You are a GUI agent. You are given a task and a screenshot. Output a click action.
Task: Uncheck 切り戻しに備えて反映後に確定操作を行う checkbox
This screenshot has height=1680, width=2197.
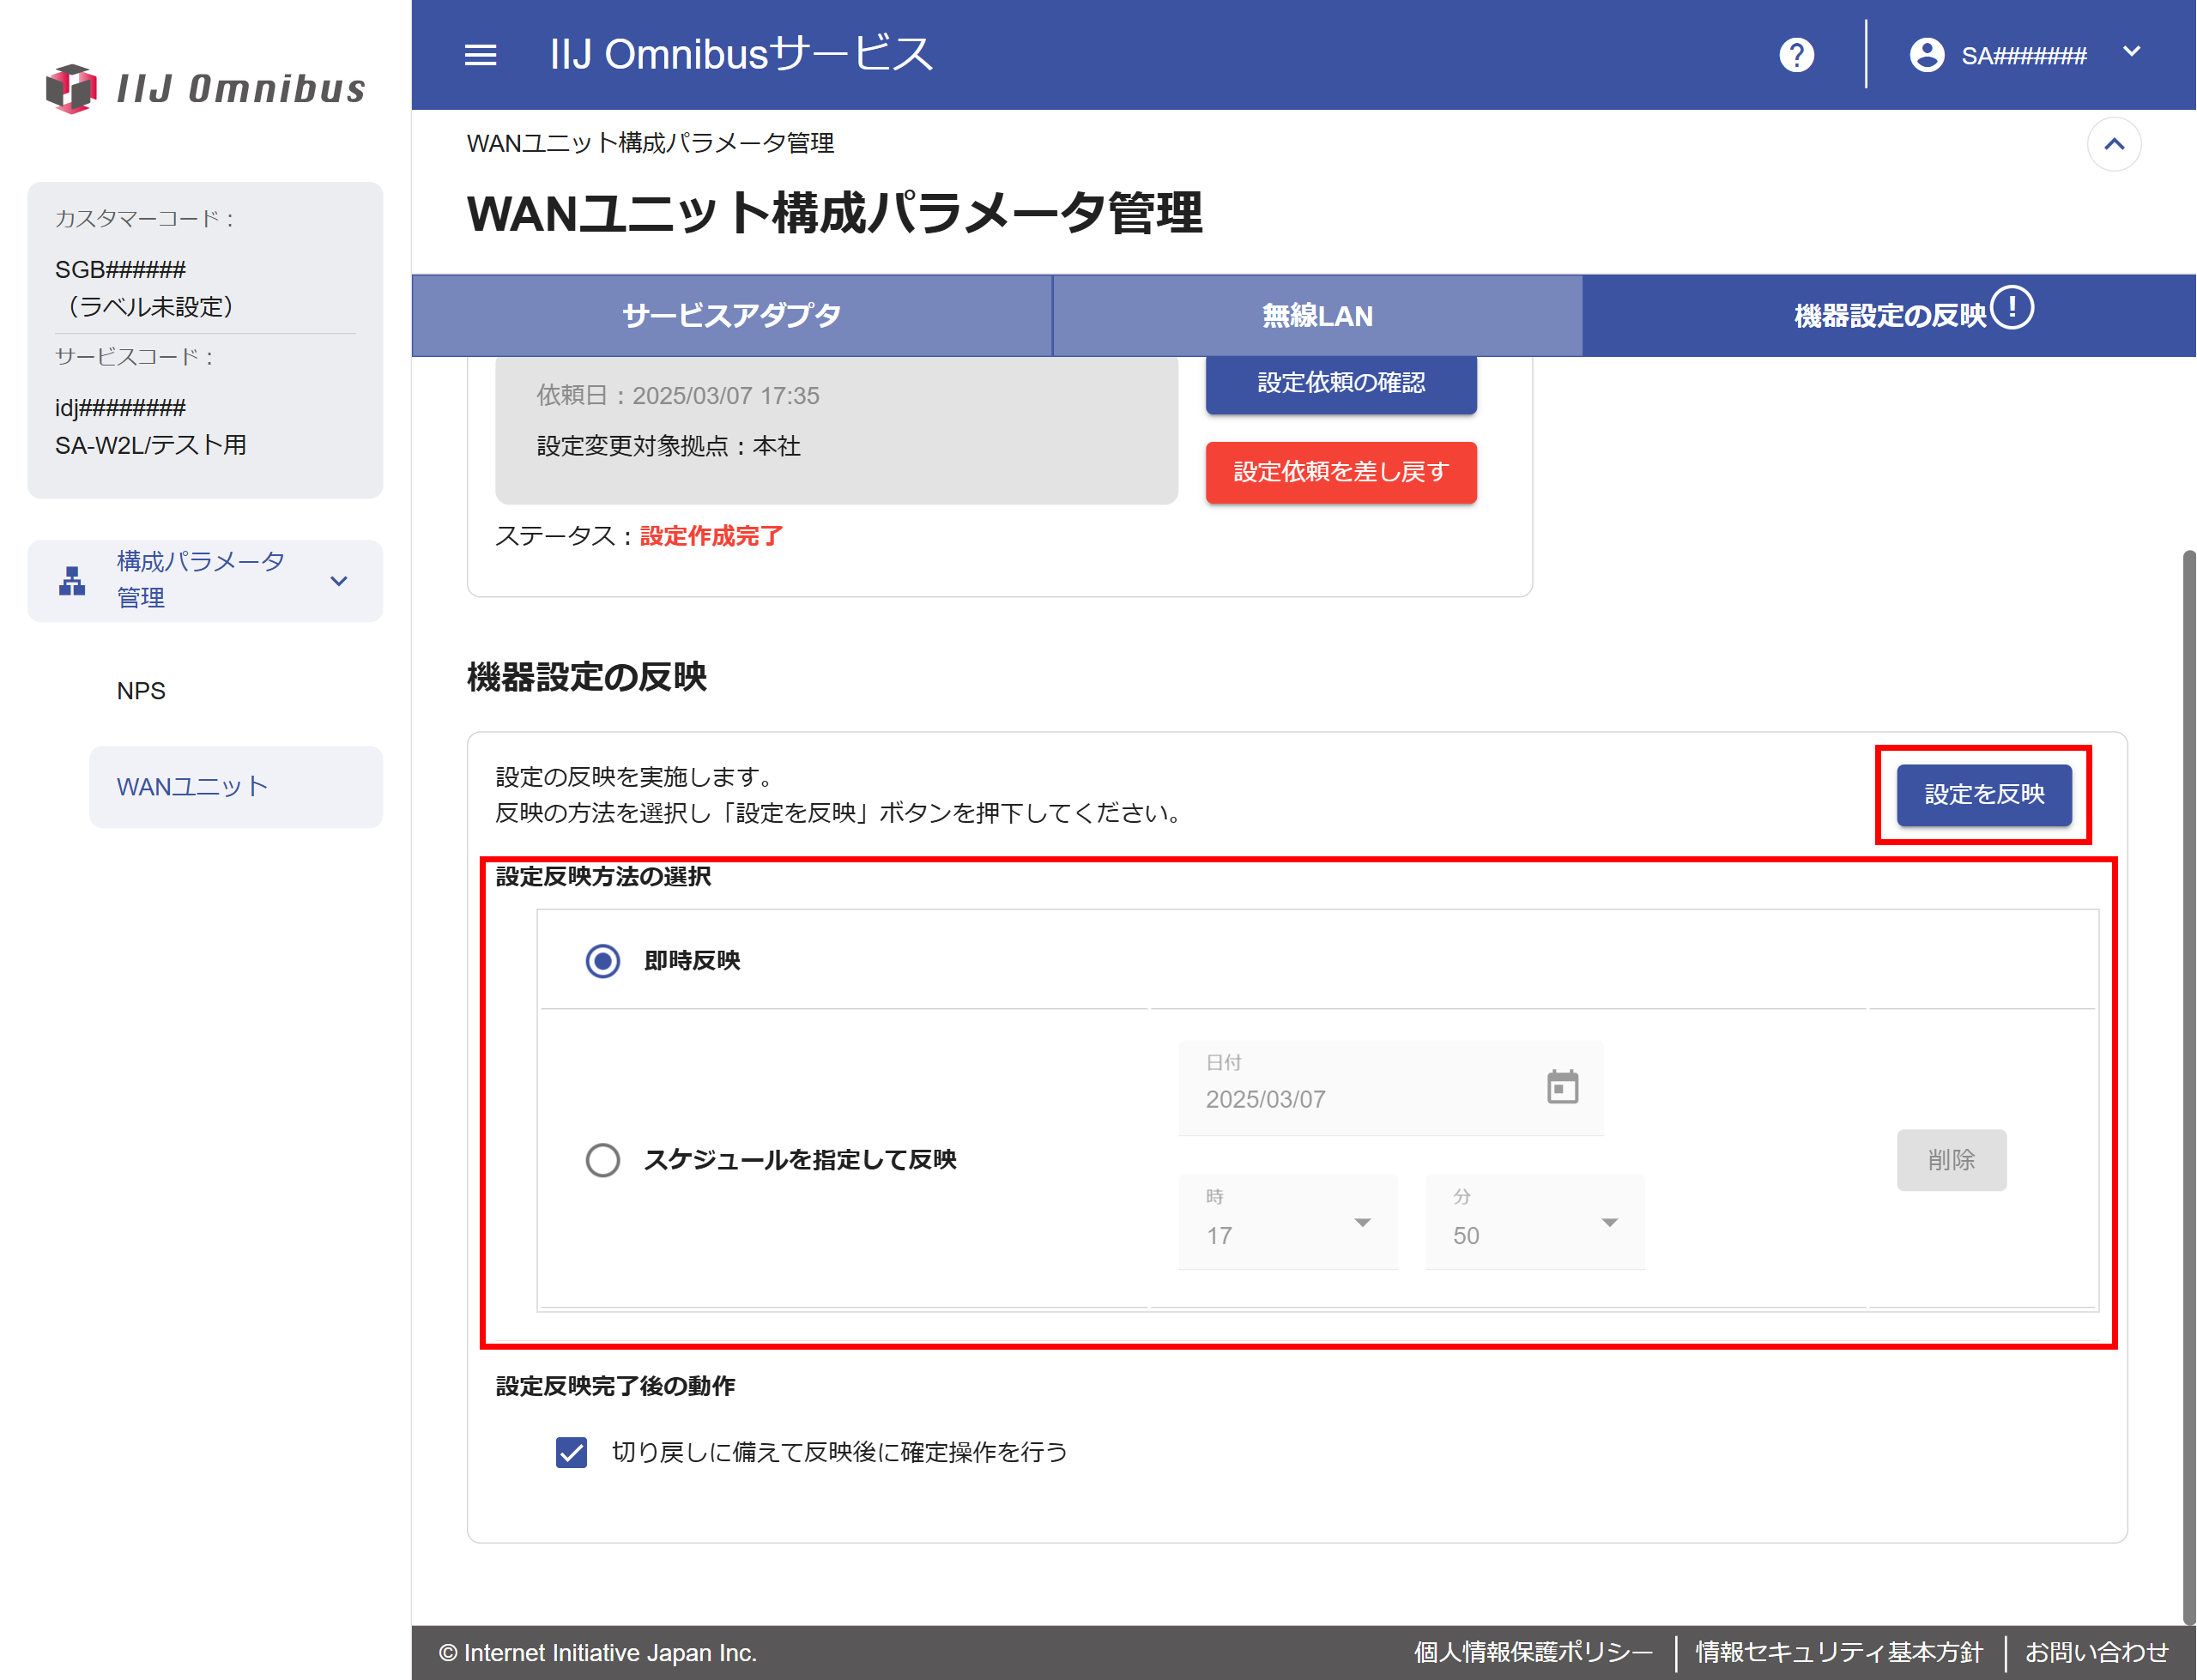(x=571, y=1452)
